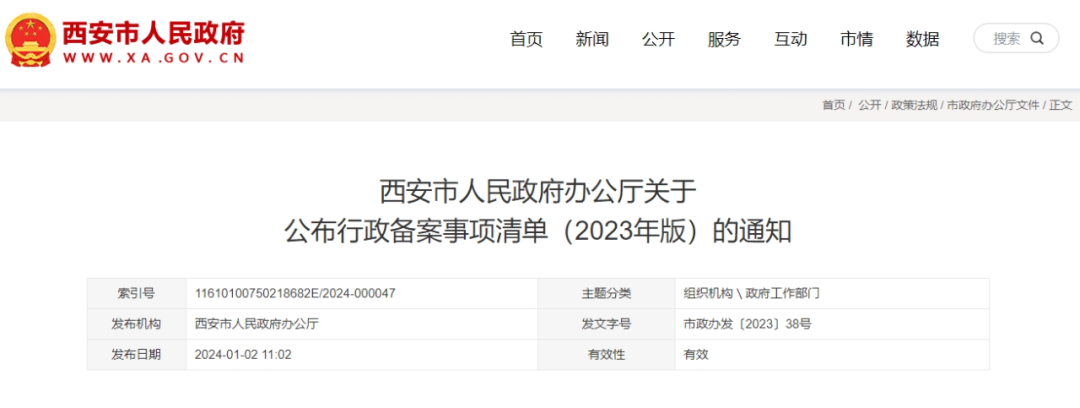
Task: Click the title line 西安市人民政府办公厅关于
Action: 539,192
